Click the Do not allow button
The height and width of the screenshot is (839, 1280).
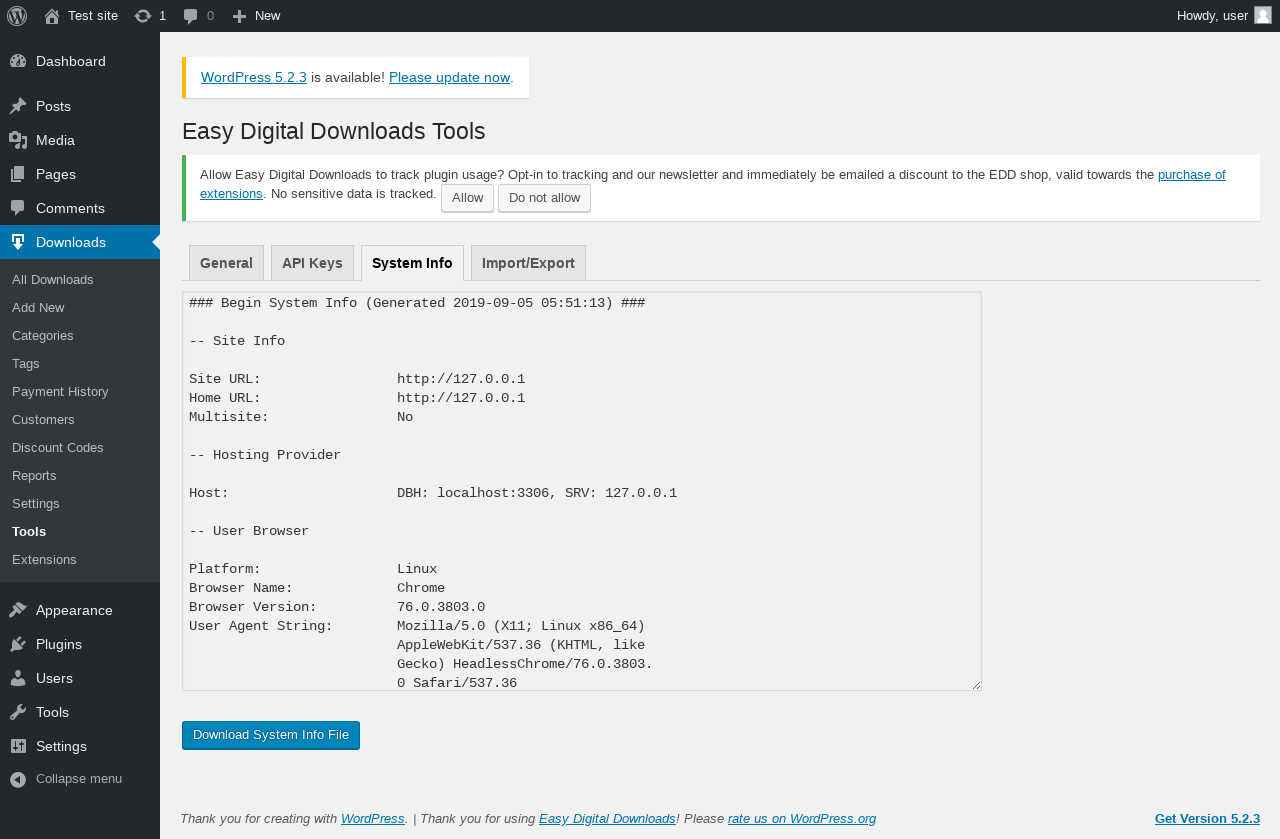pyautogui.click(x=544, y=198)
